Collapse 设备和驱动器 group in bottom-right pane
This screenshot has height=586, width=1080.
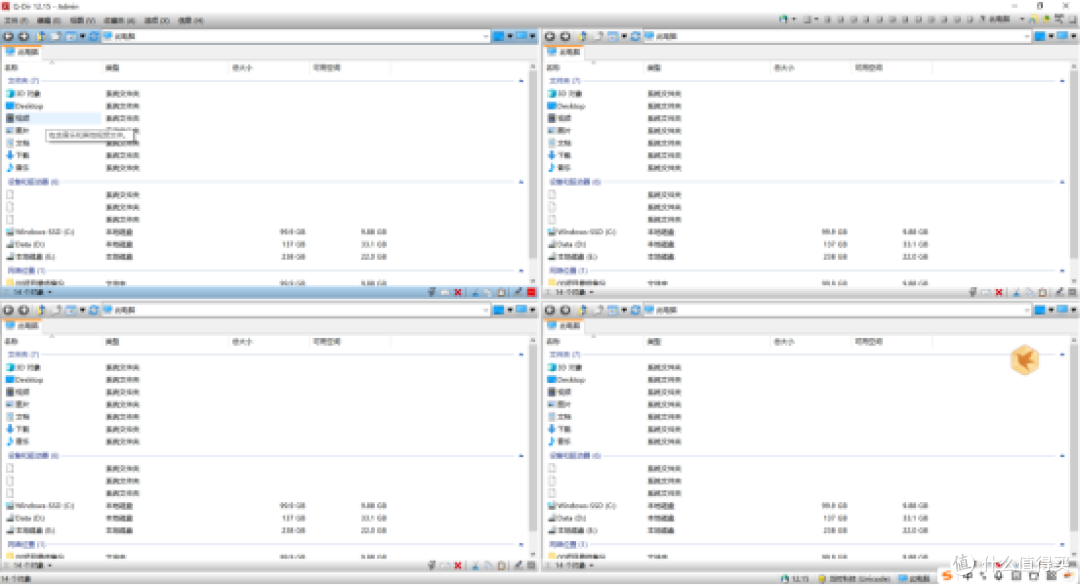coord(1062,455)
